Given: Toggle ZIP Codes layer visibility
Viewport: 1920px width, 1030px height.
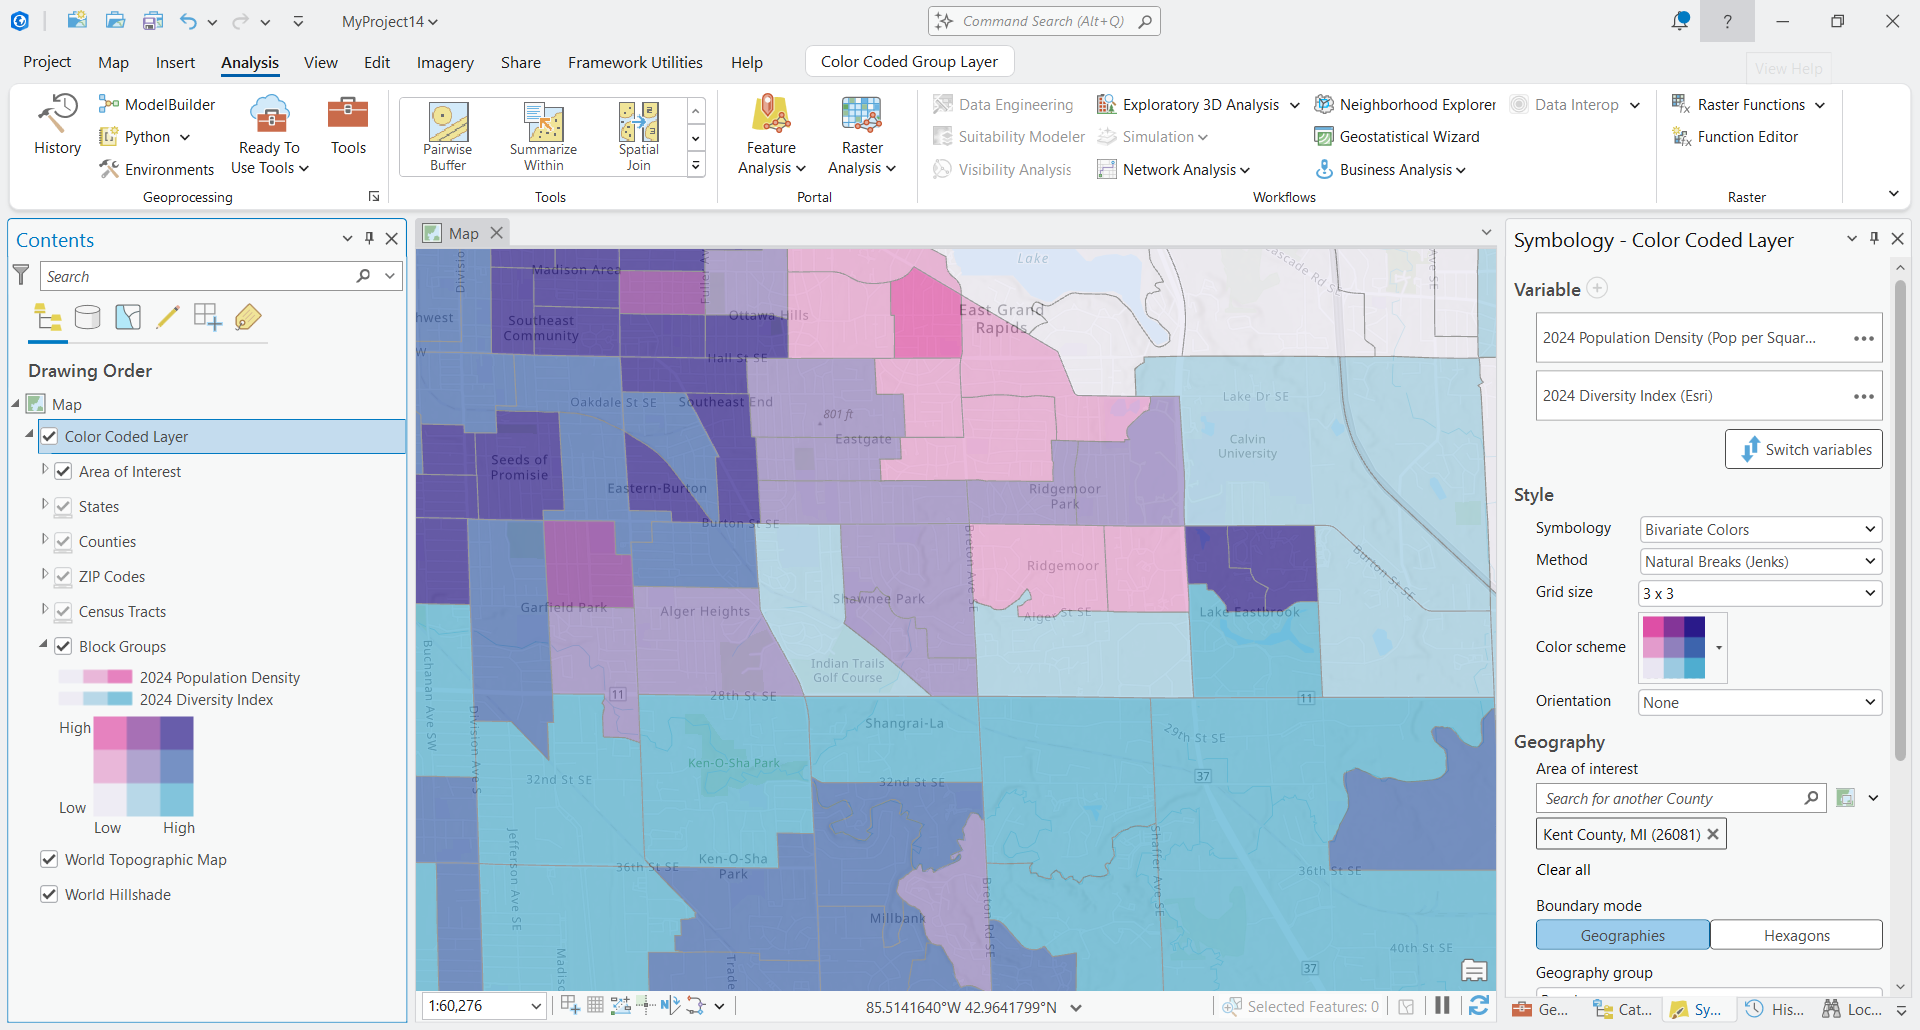Looking at the screenshot, I should [x=63, y=576].
